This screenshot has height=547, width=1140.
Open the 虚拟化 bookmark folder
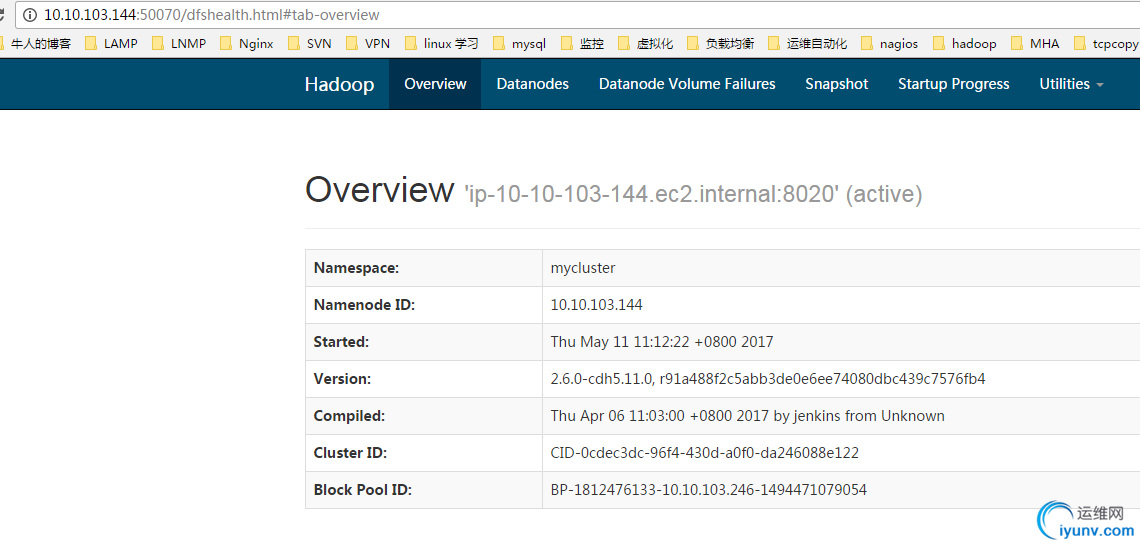646,44
